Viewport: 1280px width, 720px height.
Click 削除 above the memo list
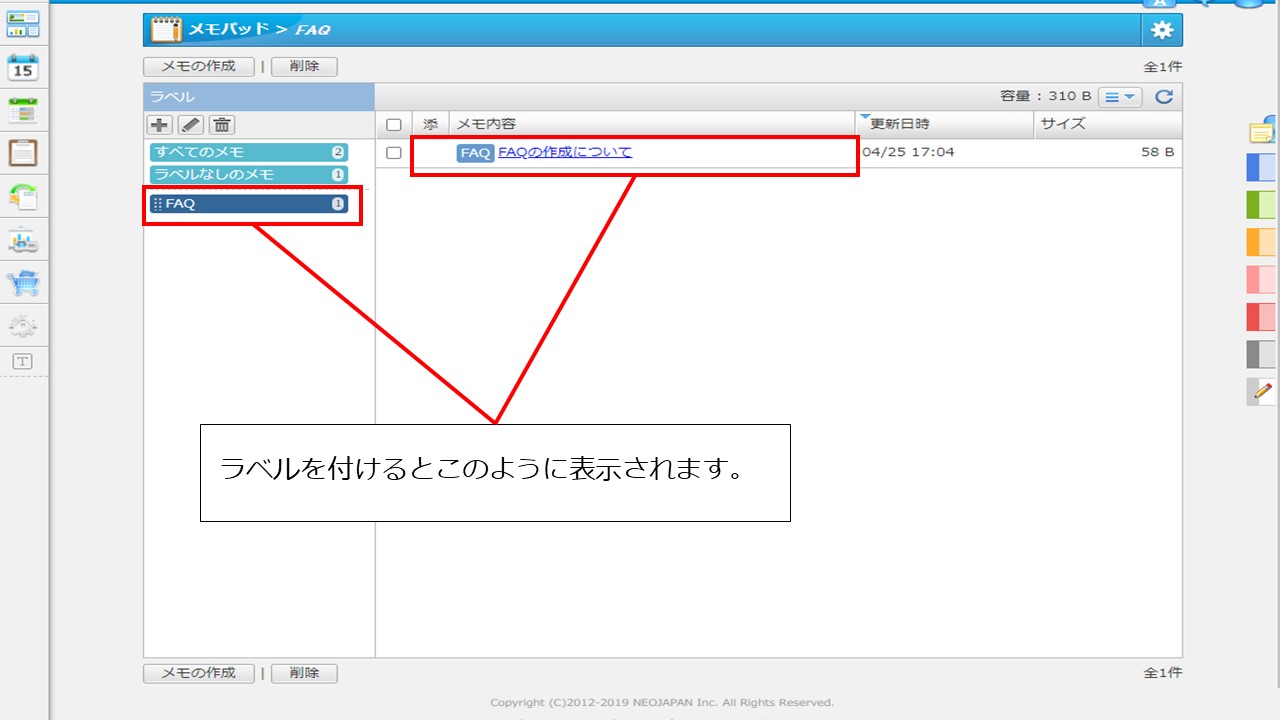pos(304,67)
